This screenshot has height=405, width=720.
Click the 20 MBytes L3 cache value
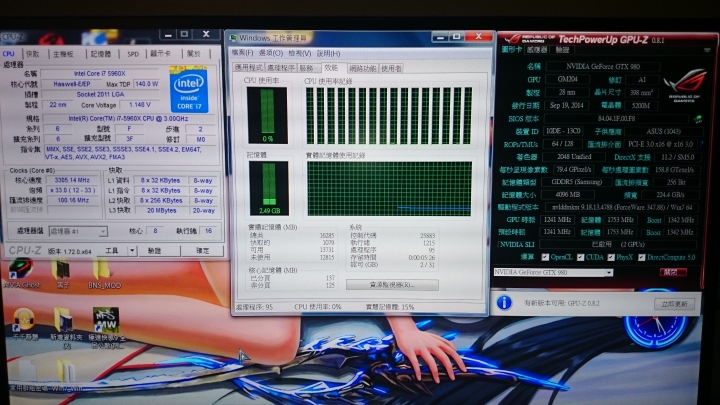click(162, 210)
